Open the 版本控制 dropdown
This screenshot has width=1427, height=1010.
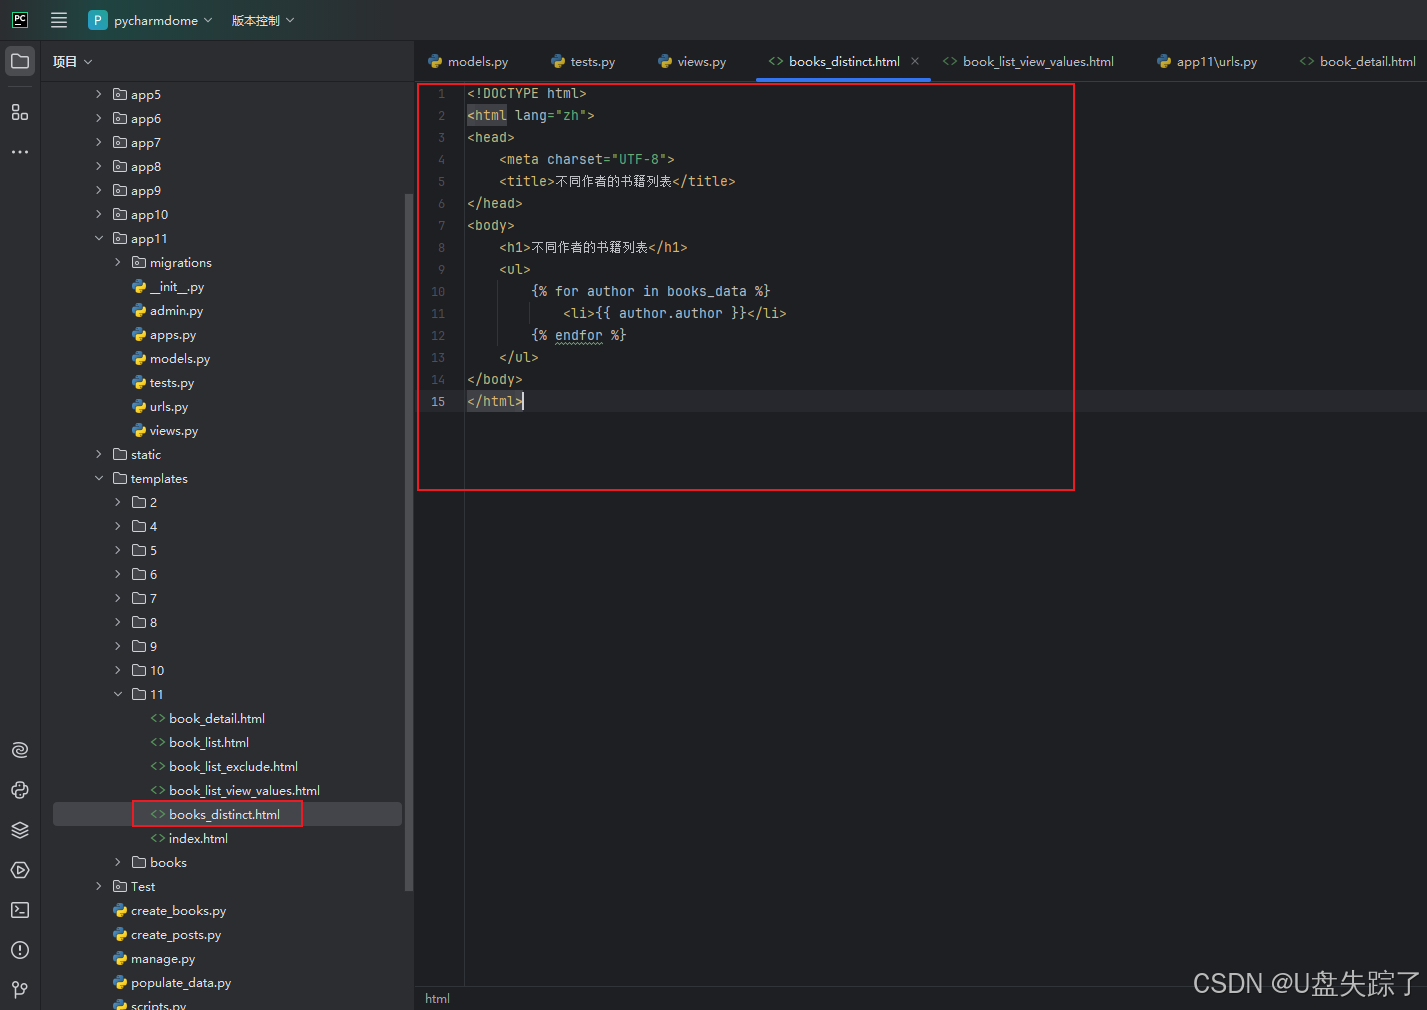coord(263,20)
